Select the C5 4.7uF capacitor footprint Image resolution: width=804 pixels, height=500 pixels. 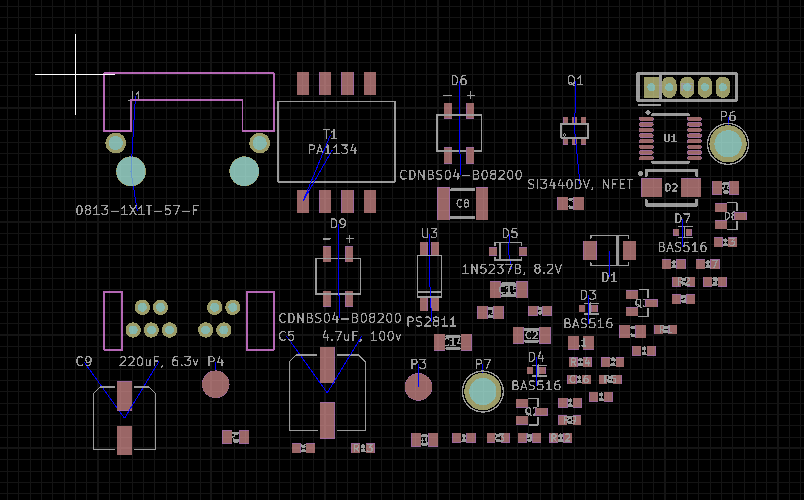point(327,391)
